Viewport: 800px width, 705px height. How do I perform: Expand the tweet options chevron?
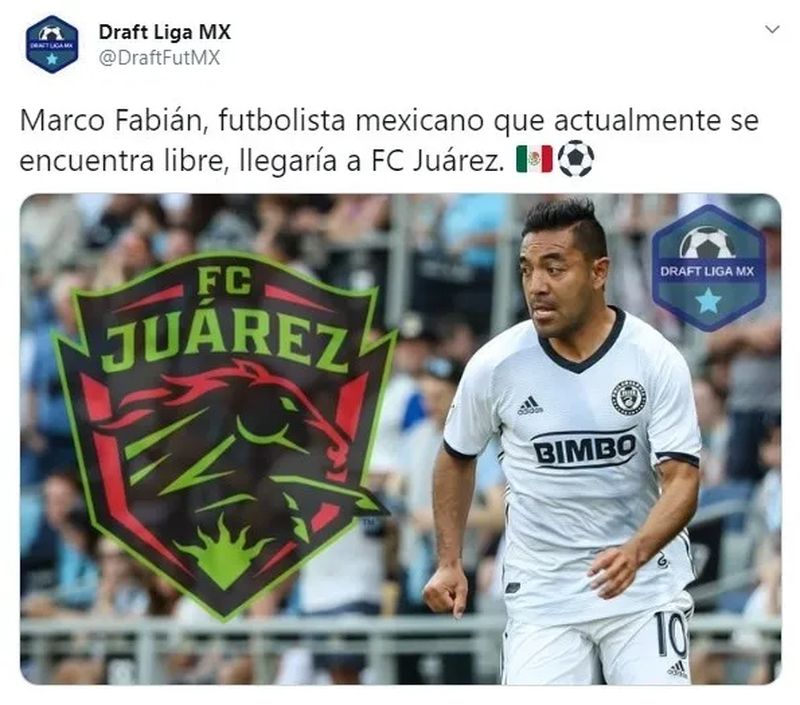point(772,30)
